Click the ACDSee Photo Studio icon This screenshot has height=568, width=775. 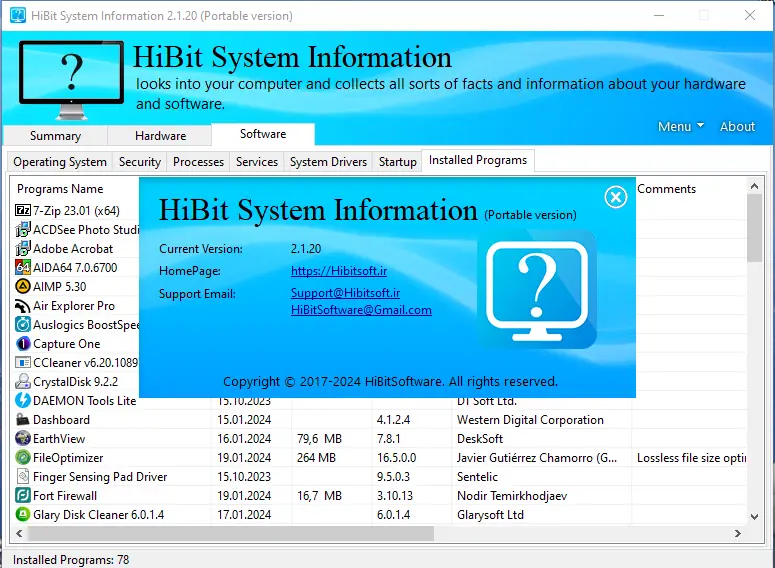point(23,230)
